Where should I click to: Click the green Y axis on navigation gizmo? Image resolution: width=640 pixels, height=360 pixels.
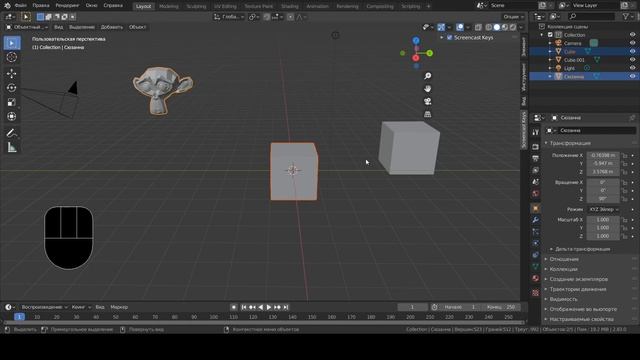429,53
